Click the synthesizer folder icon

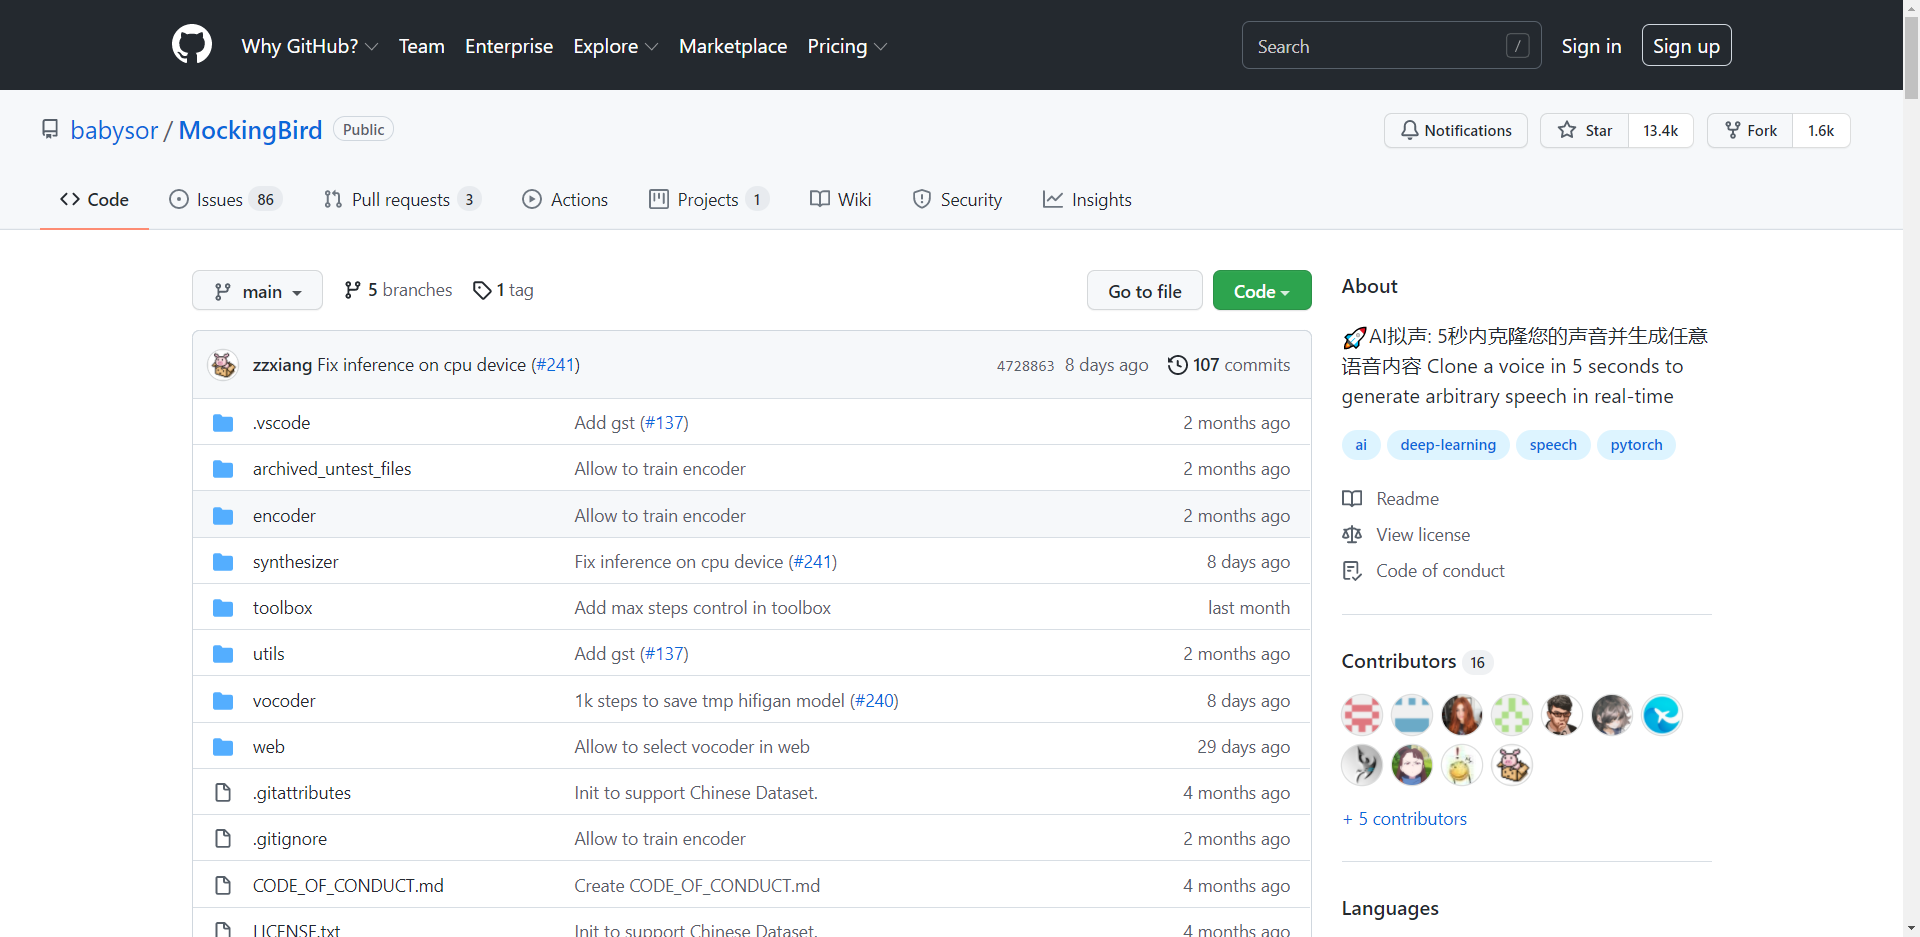coord(223,562)
